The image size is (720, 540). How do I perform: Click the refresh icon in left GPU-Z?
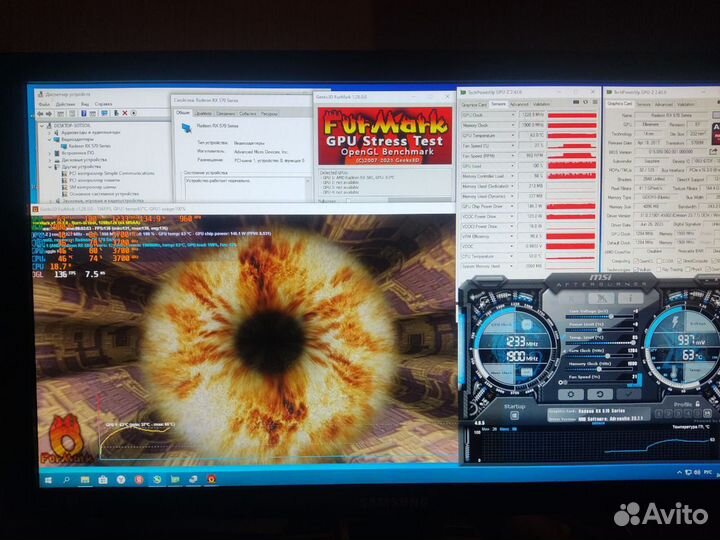click(585, 102)
